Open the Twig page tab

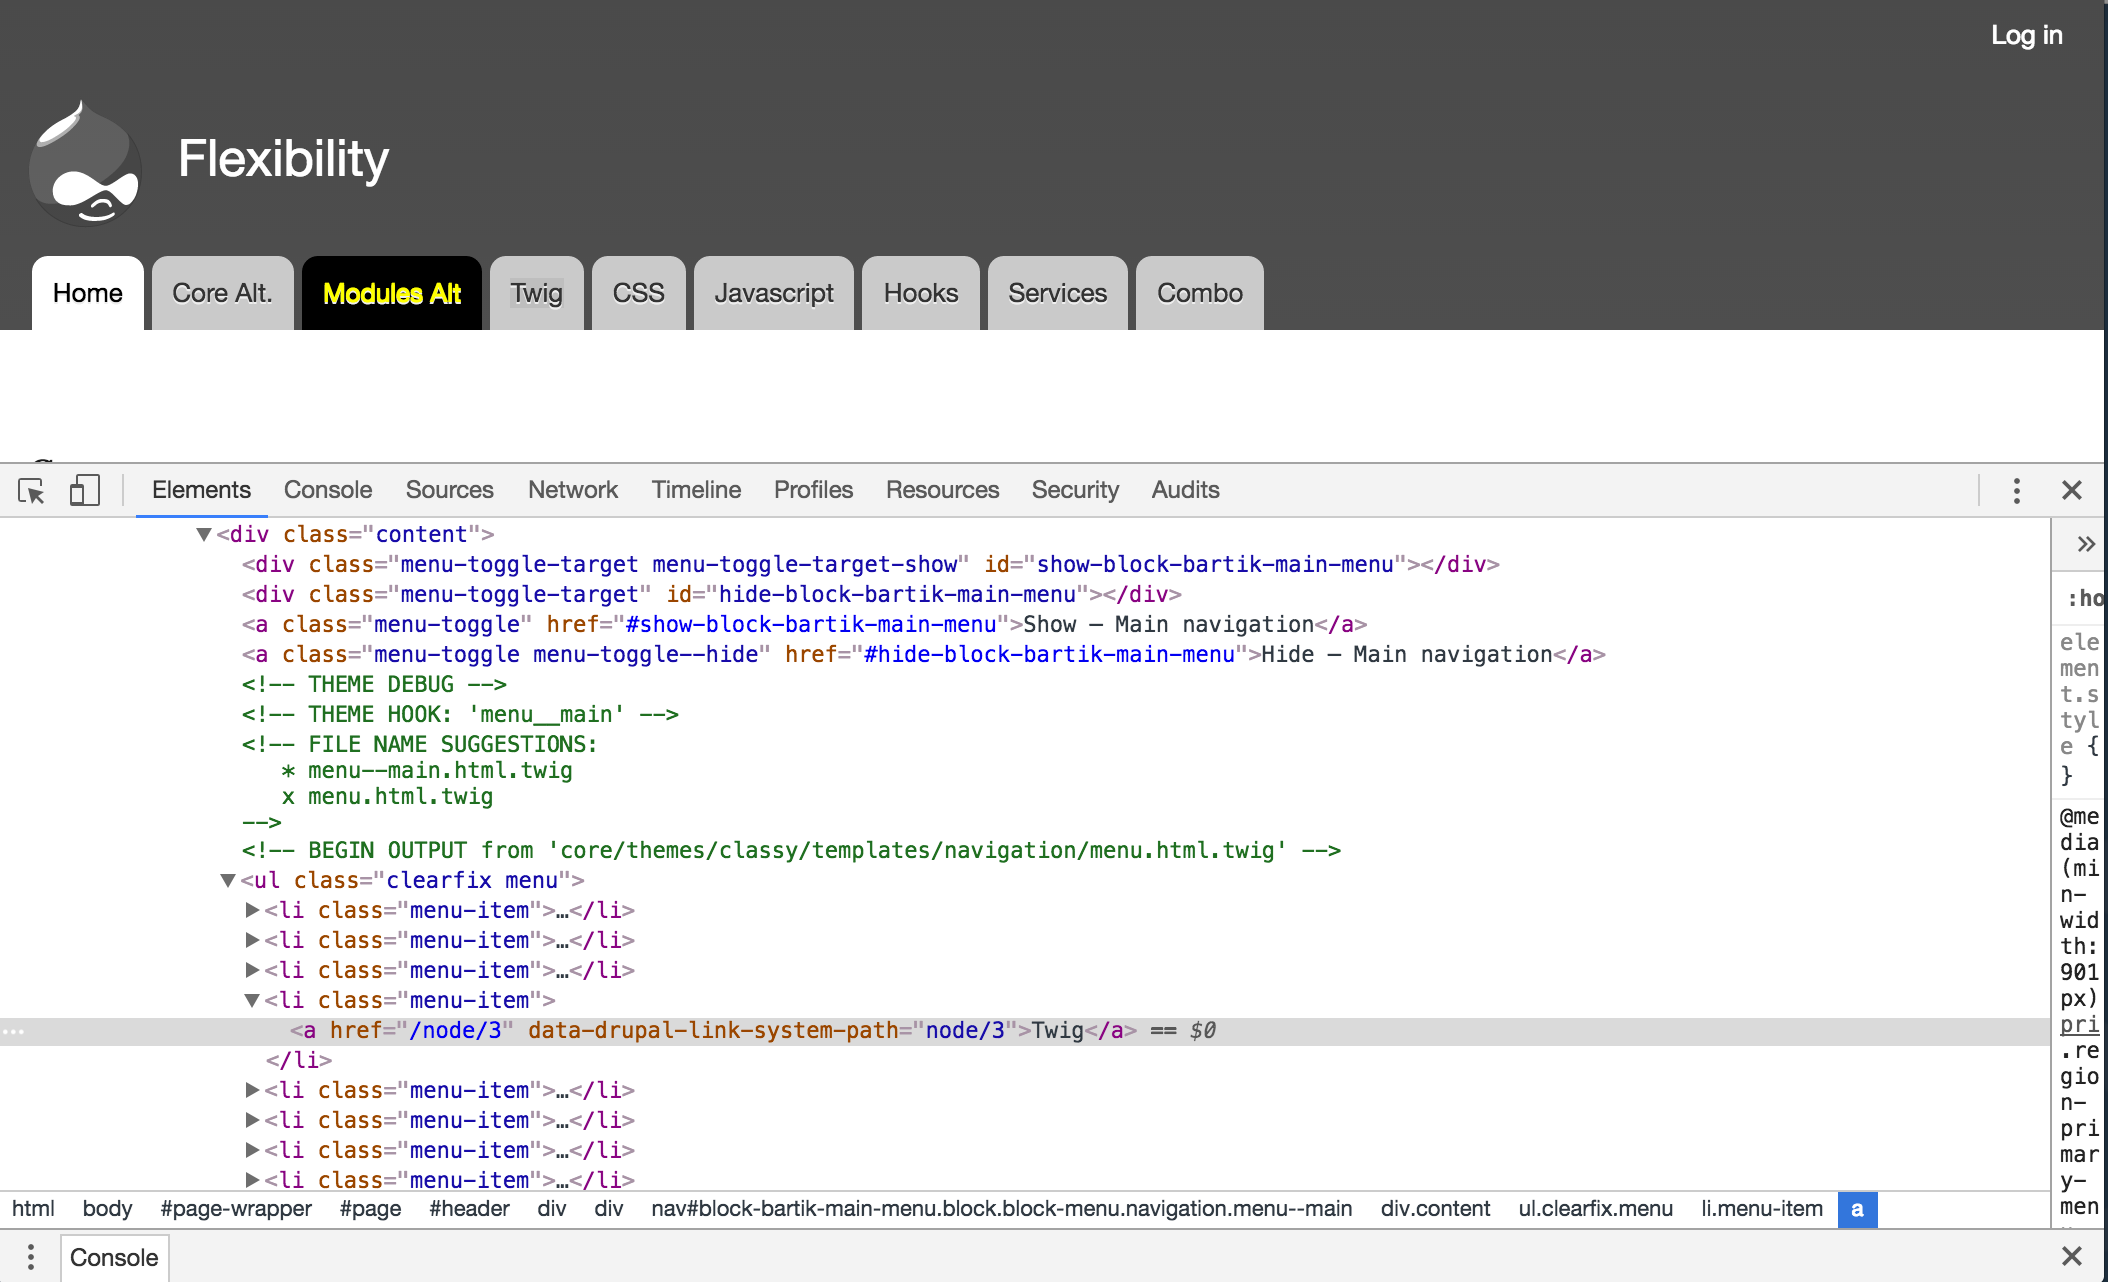pos(537,293)
